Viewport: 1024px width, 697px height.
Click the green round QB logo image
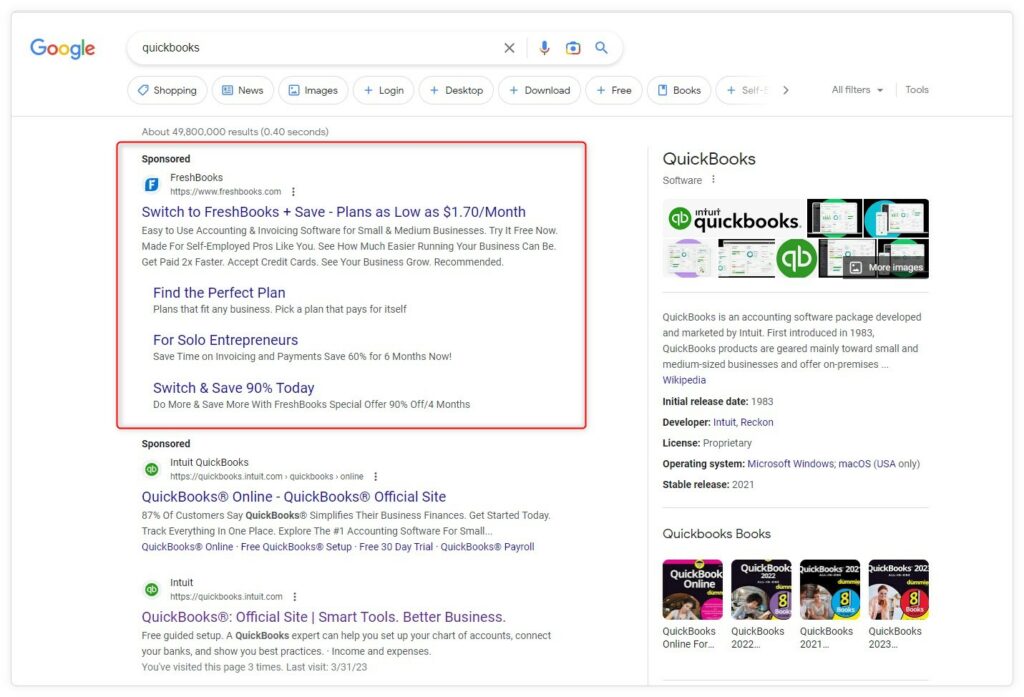[797, 258]
